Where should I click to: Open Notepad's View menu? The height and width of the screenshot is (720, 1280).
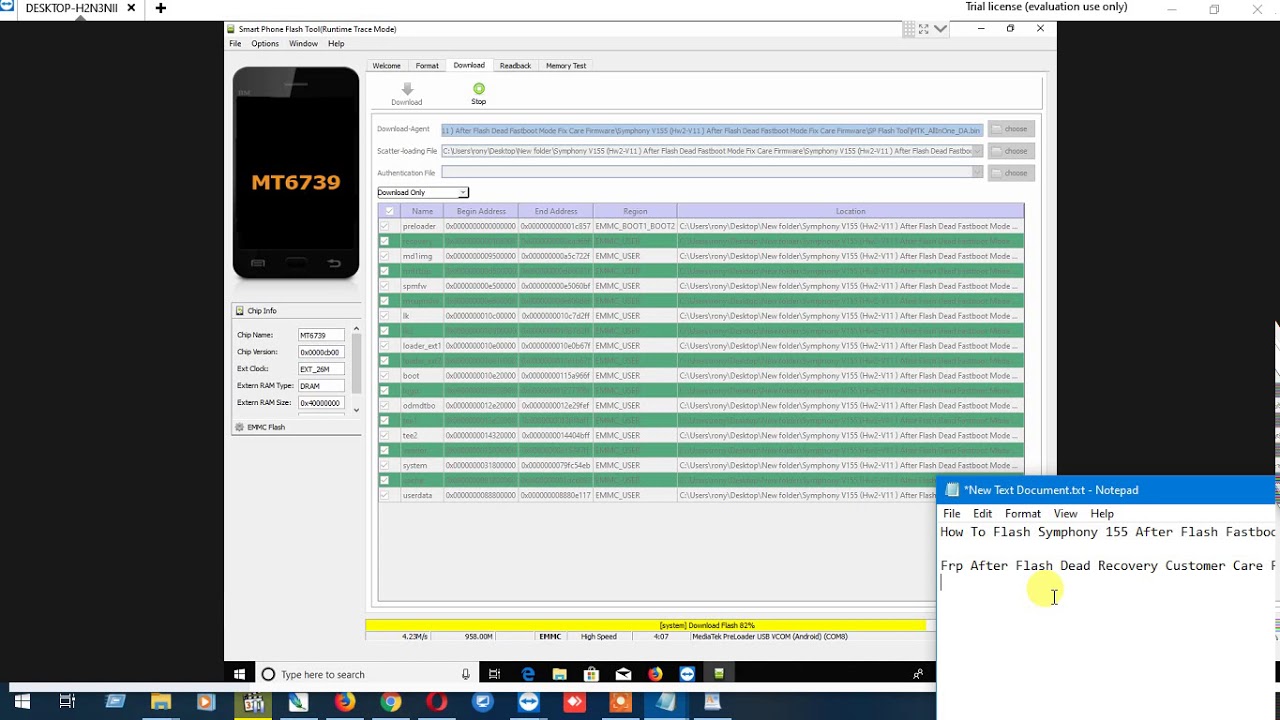coord(1066,513)
